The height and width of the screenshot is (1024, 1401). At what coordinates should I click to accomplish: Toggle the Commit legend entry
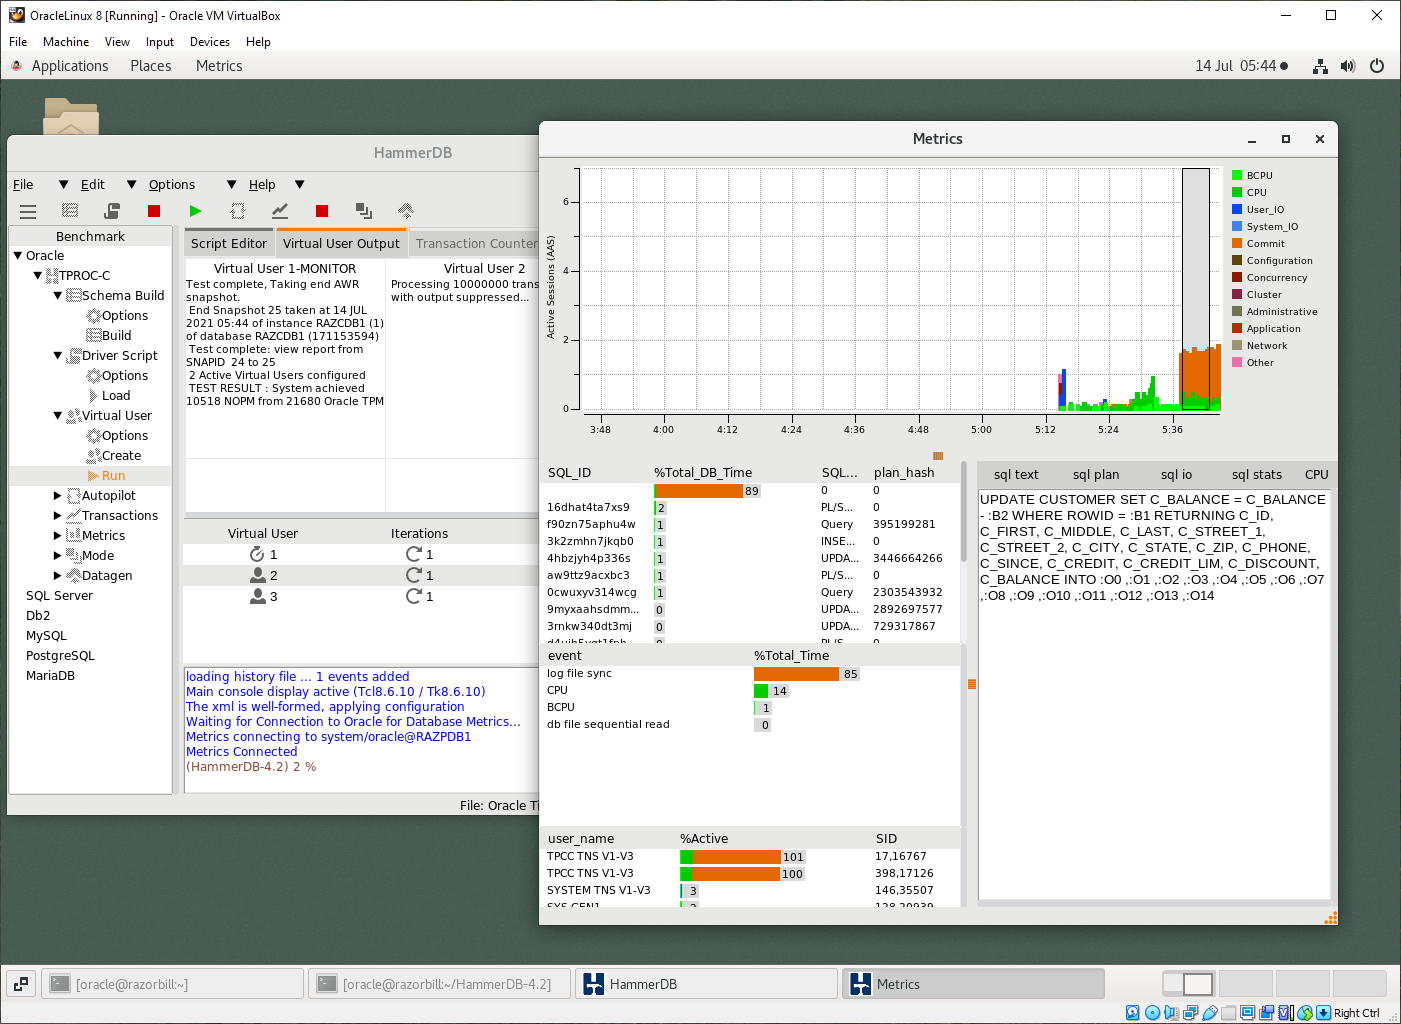click(x=1262, y=243)
